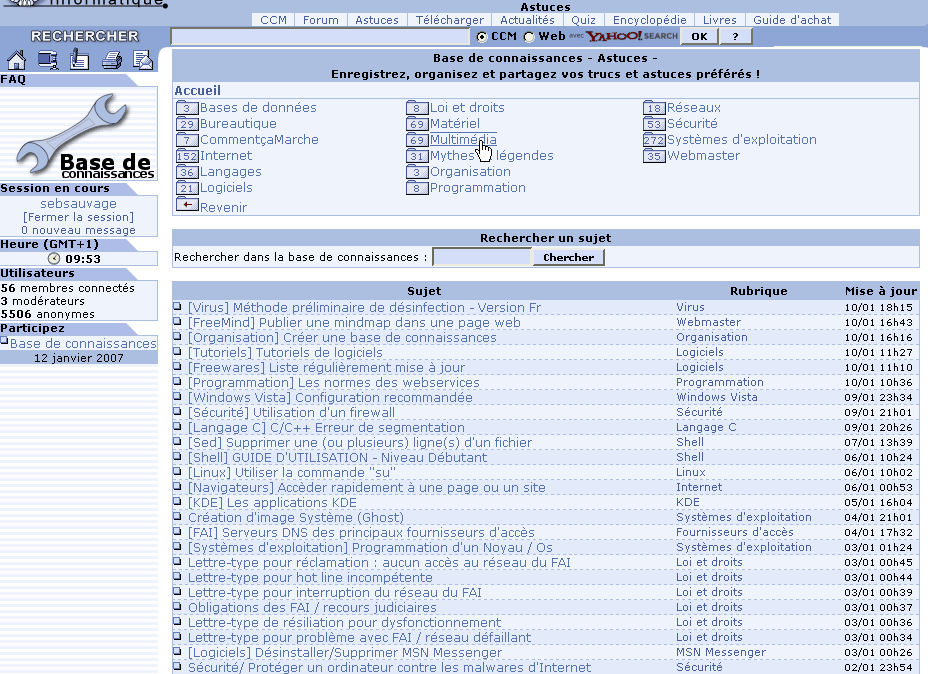Click the Langage C rubrique cell
The height and width of the screenshot is (674, 928).
[706, 427]
